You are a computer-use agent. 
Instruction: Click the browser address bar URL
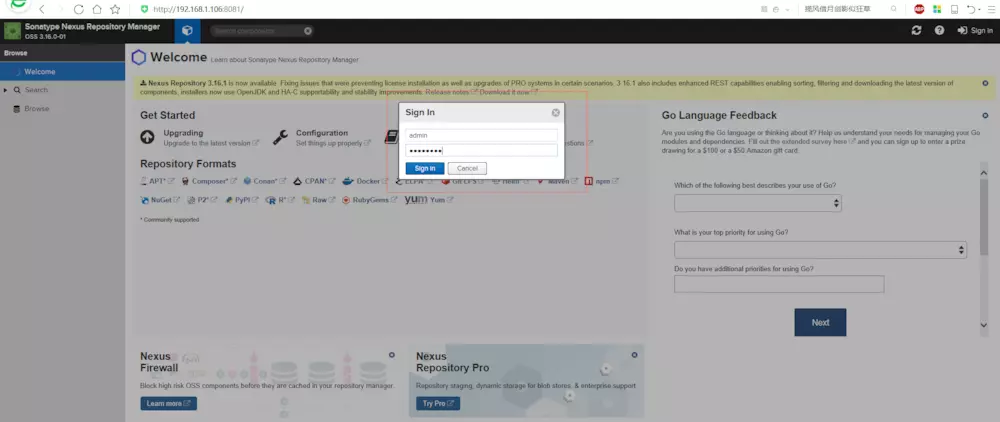(x=198, y=10)
